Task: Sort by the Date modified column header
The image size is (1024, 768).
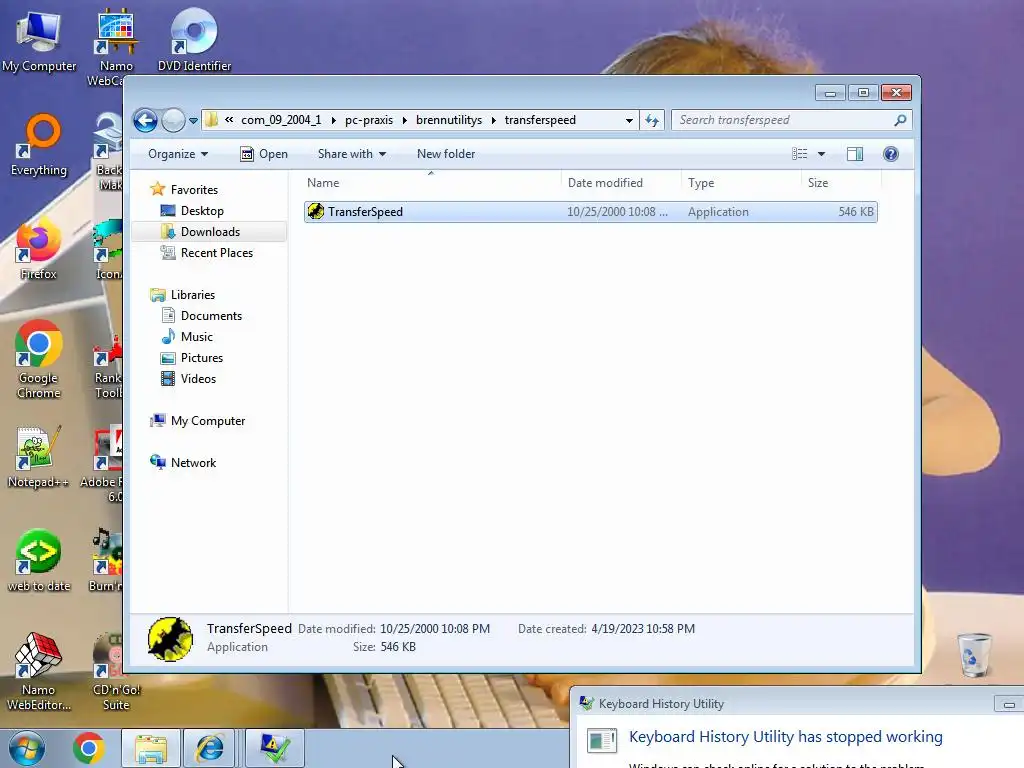Action: coord(620,183)
